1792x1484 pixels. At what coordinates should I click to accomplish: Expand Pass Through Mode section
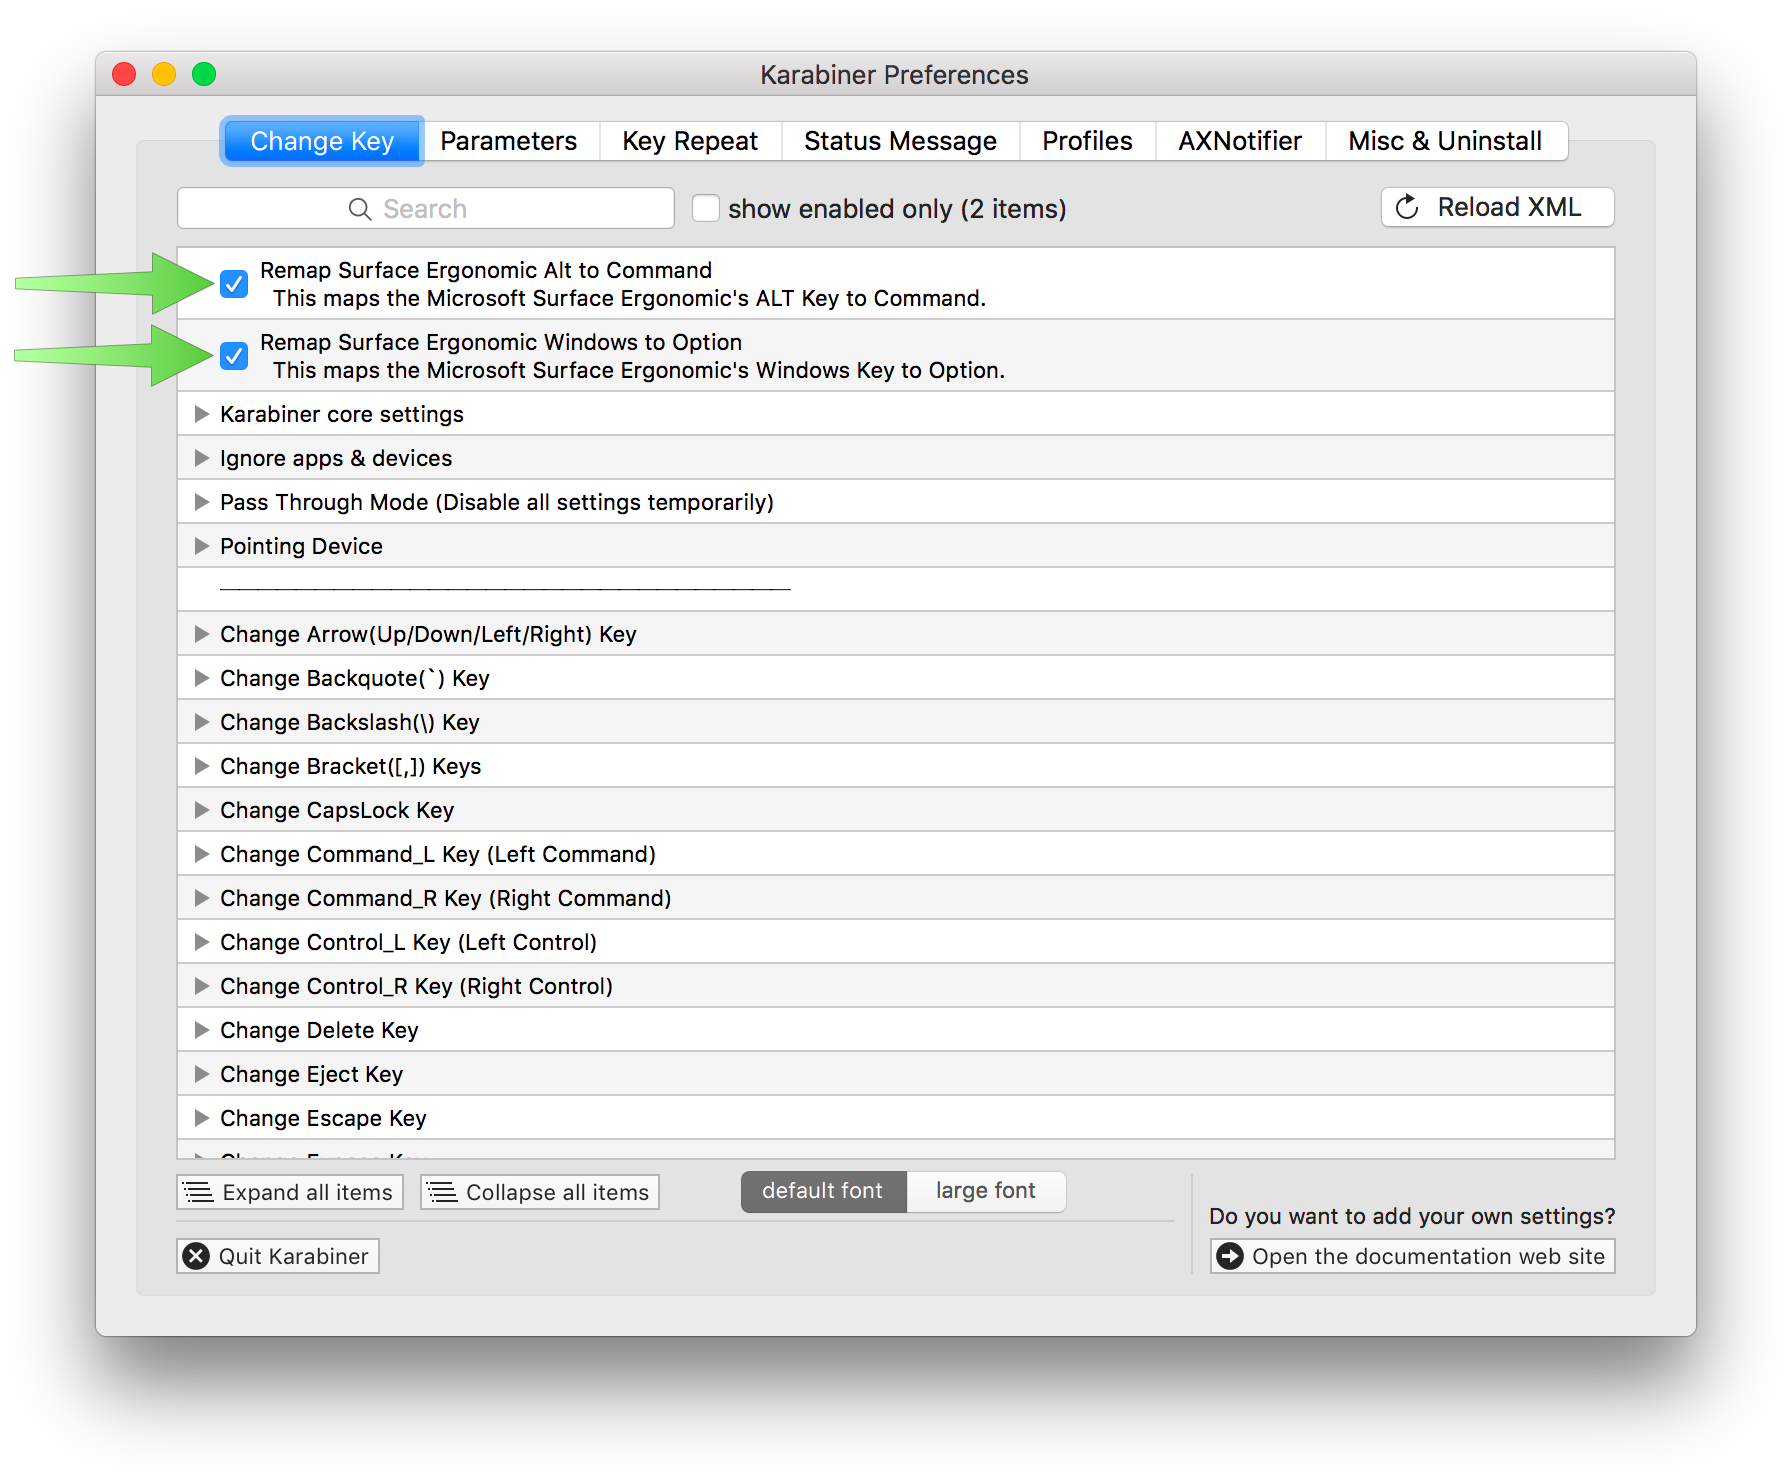point(201,502)
